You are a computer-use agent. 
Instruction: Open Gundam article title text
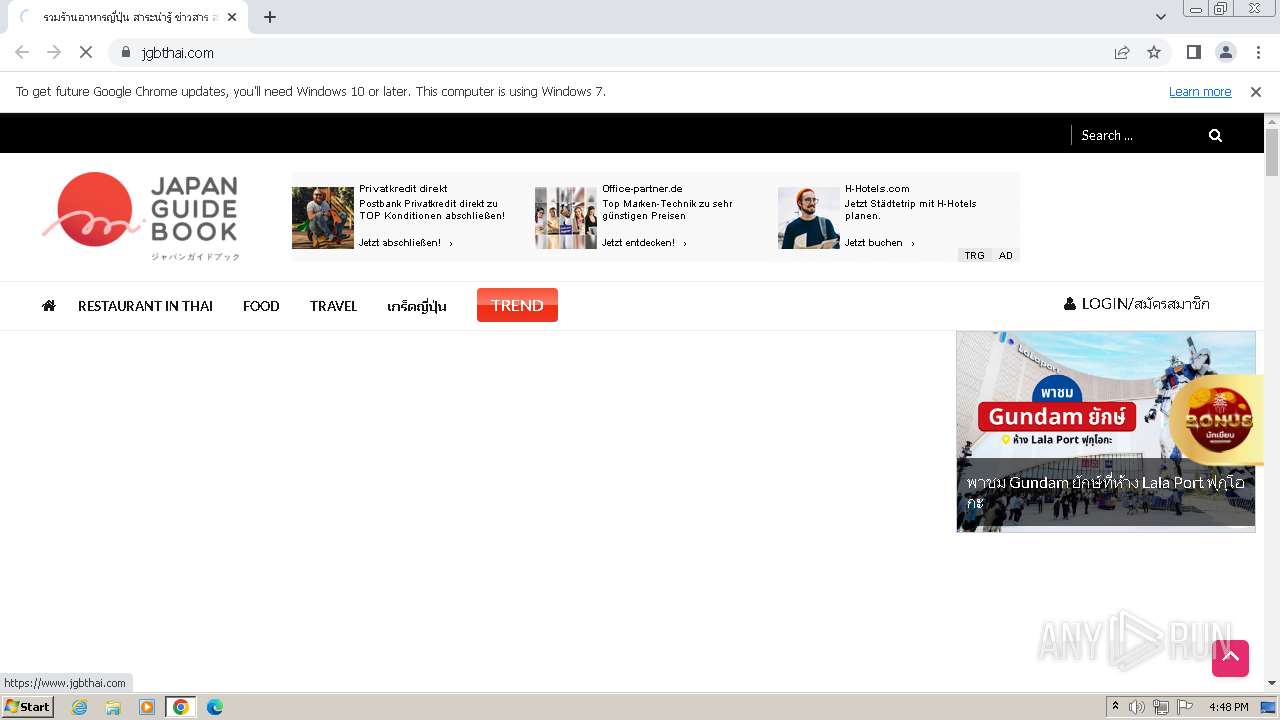[1105, 492]
